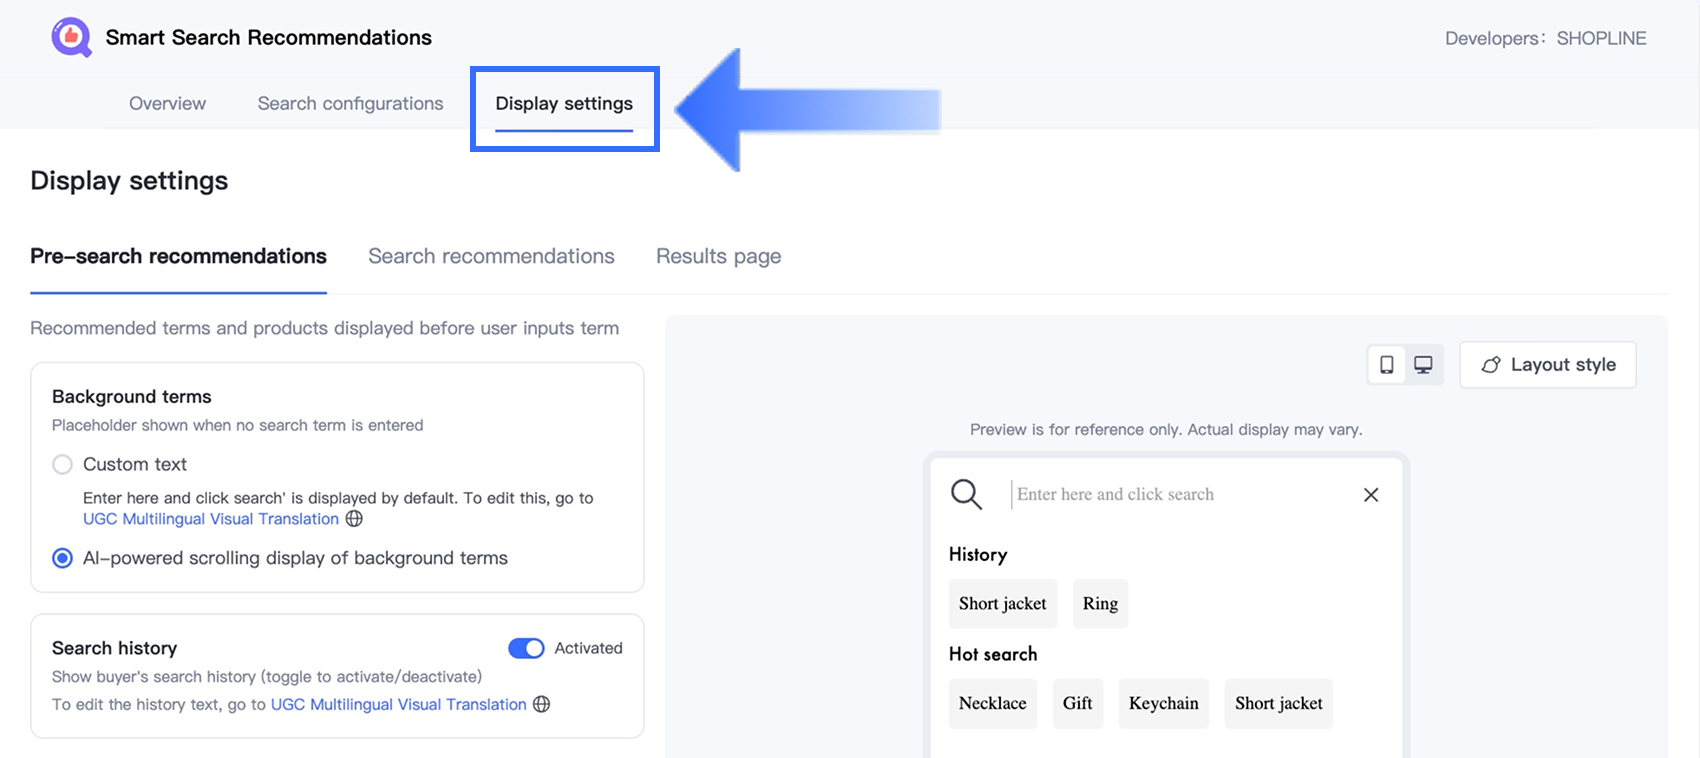Select the Custom text radio option
The width and height of the screenshot is (1700, 758).
(x=63, y=464)
